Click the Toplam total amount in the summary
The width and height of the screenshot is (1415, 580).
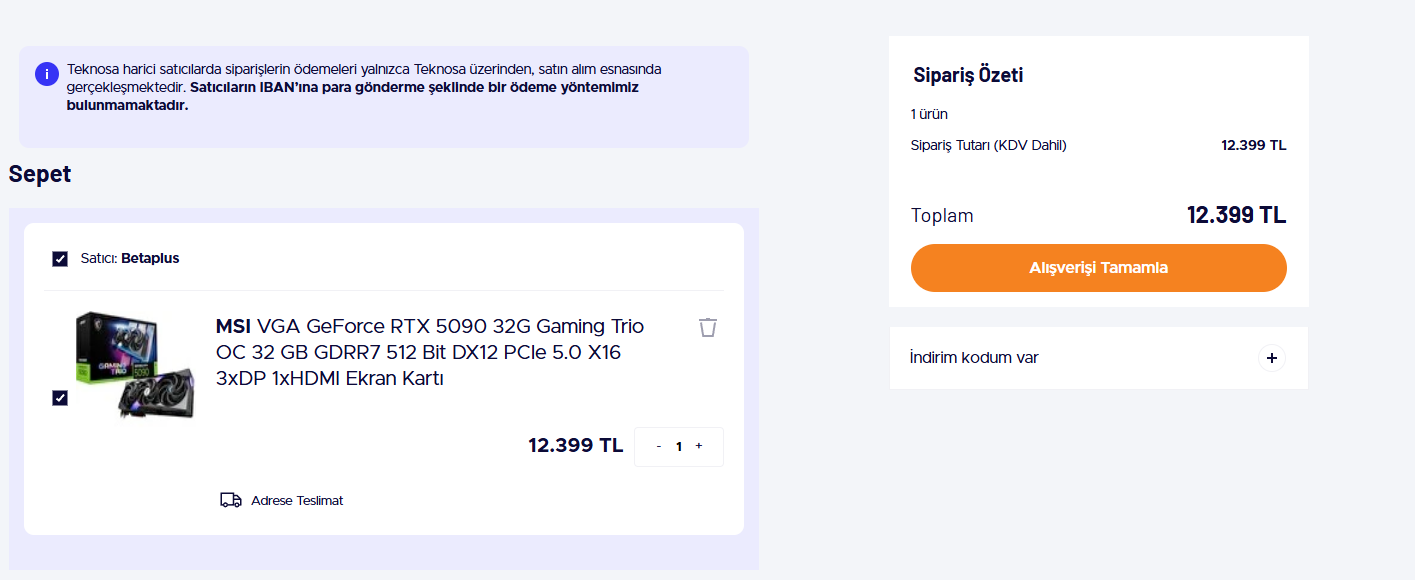point(1236,215)
